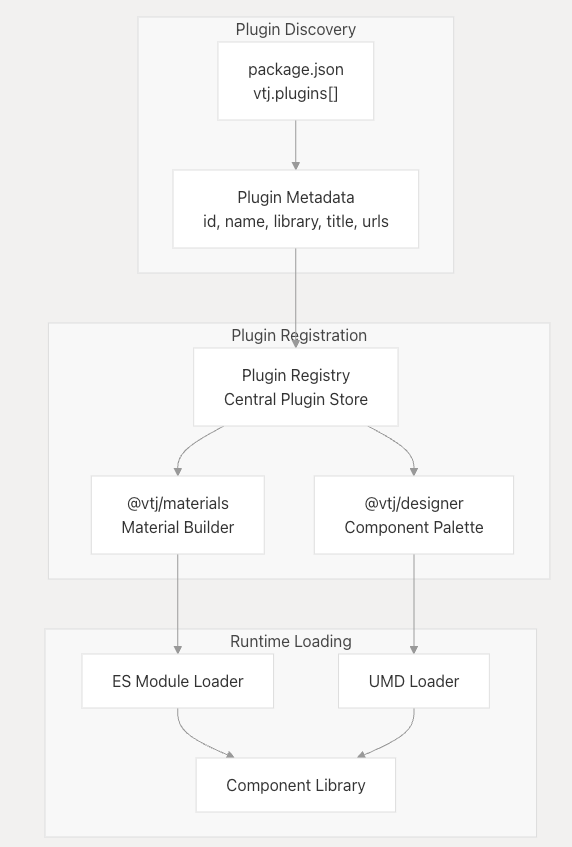Viewport: 572px width, 847px height.
Task: Click the ES Module Loader node
Action: 178,681
